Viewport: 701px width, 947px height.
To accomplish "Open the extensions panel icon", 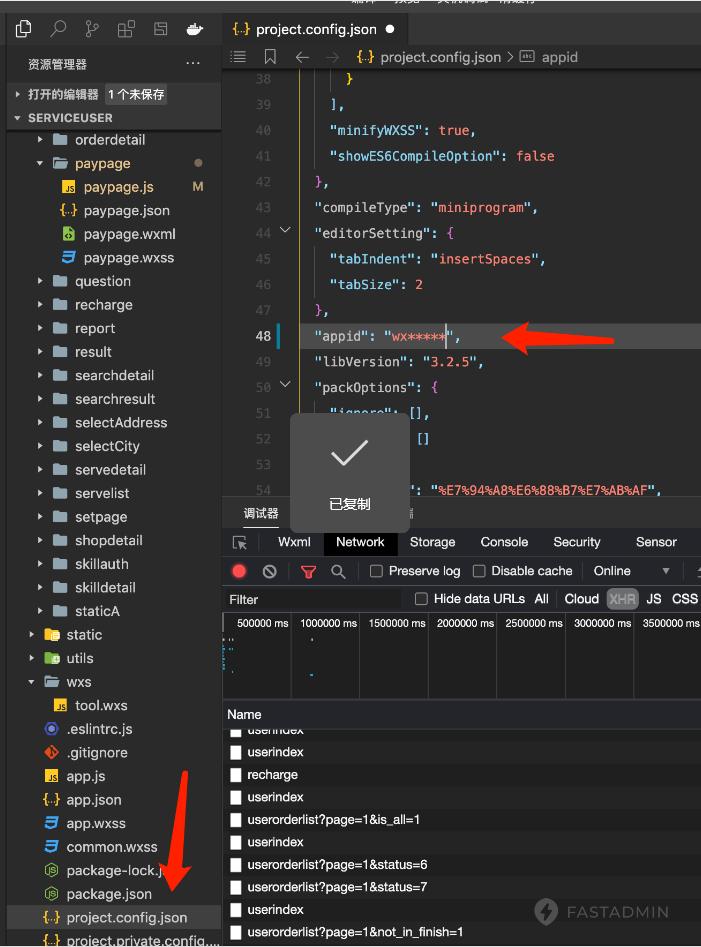I will click(126, 29).
